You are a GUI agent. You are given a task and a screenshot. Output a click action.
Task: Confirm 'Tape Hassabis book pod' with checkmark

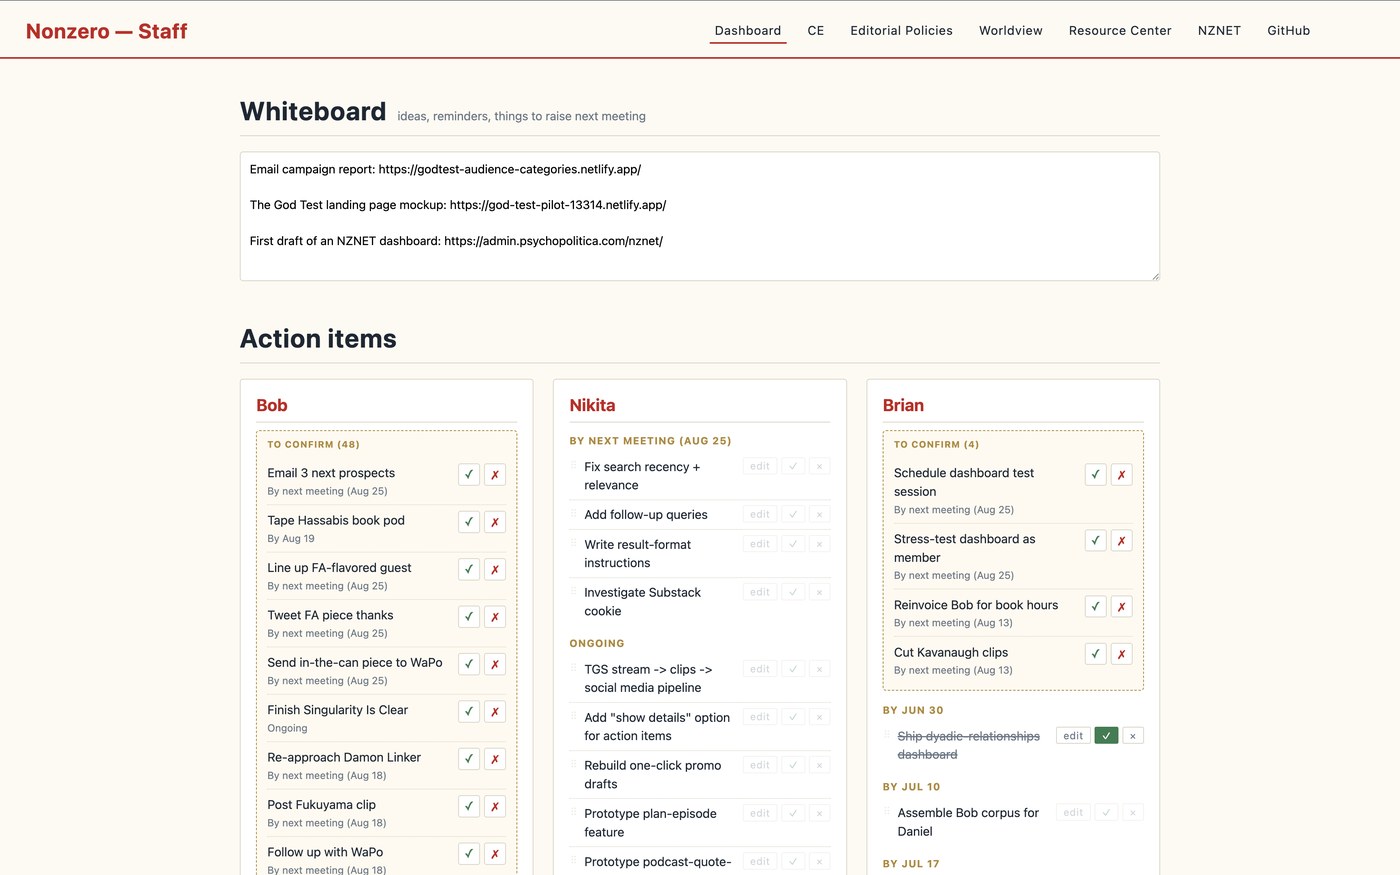coord(469,522)
